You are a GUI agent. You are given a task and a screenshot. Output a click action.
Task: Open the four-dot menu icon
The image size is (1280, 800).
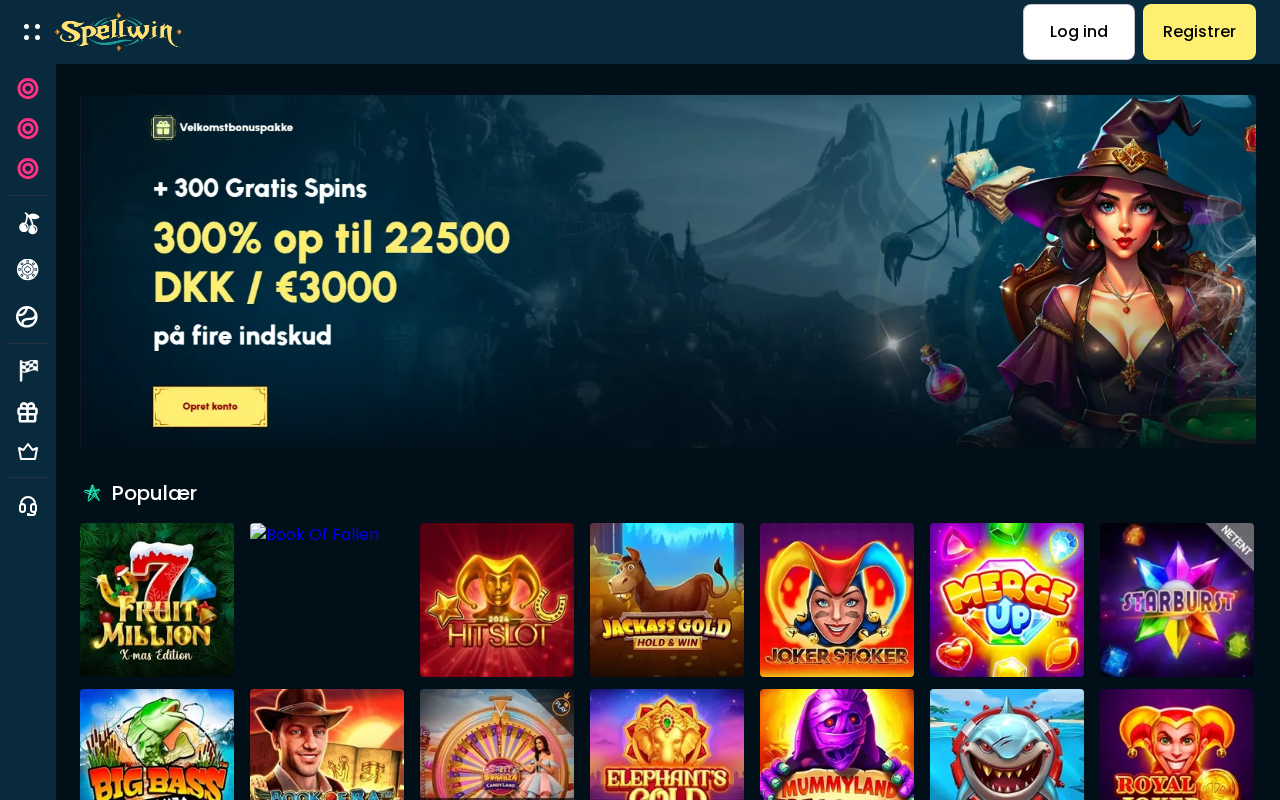coord(32,32)
